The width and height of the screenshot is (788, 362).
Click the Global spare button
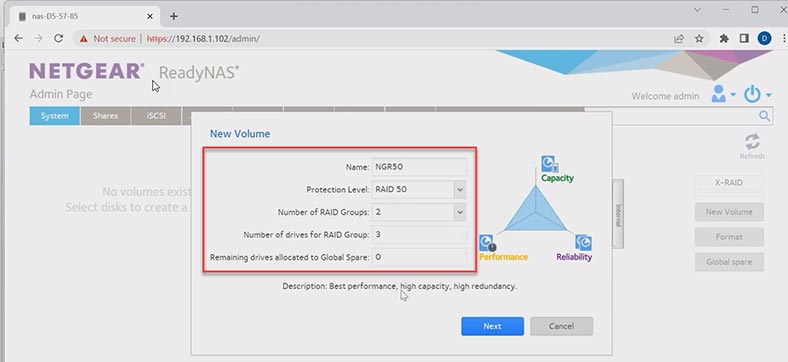729,262
